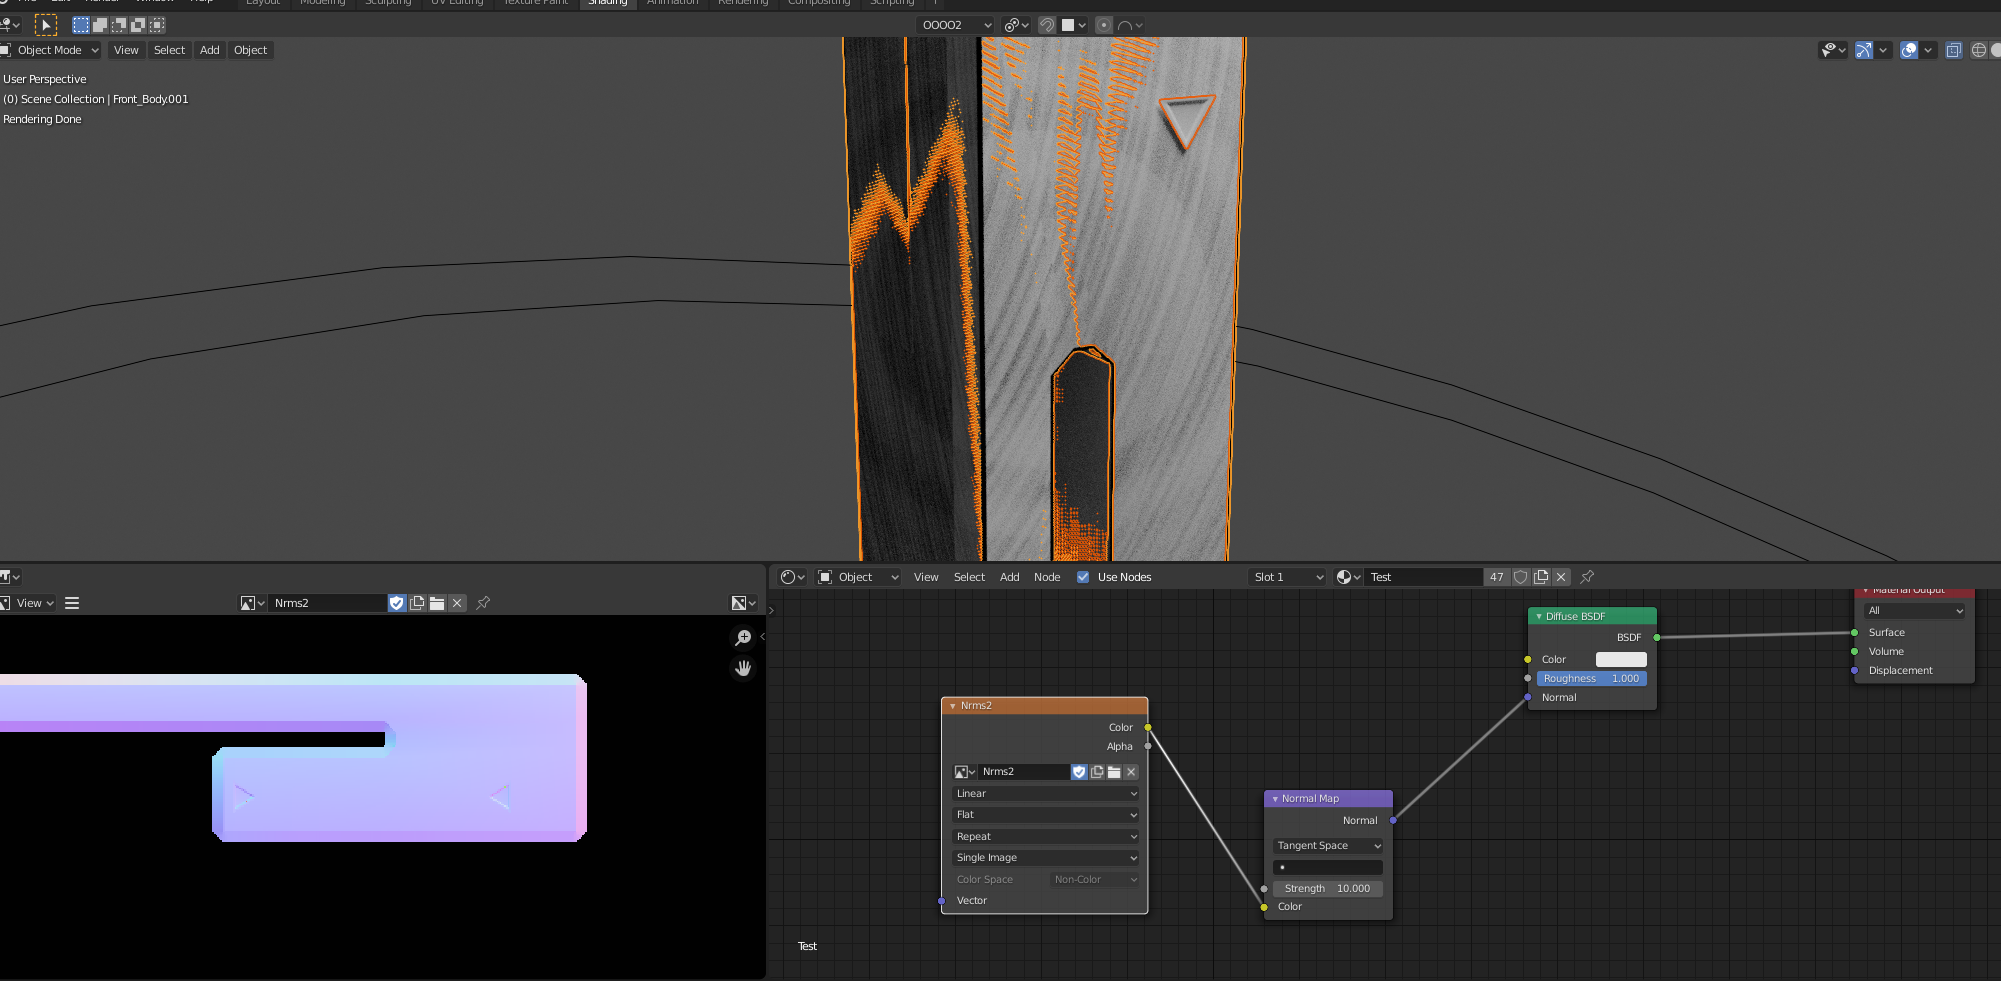The width and height of the screenshot is (2001, 981).
Task: Pin the image in the Image Editor
Action: coord(483,603)
